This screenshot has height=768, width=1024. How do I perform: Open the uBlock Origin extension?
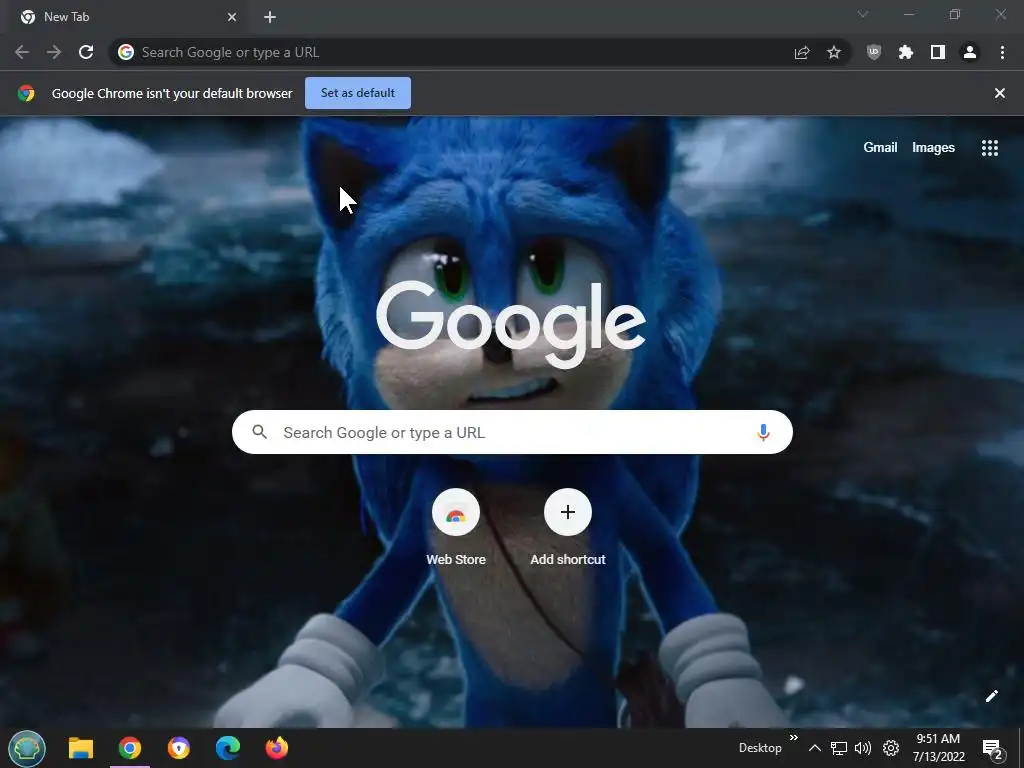pyautogui.click(x=874, y=52)
